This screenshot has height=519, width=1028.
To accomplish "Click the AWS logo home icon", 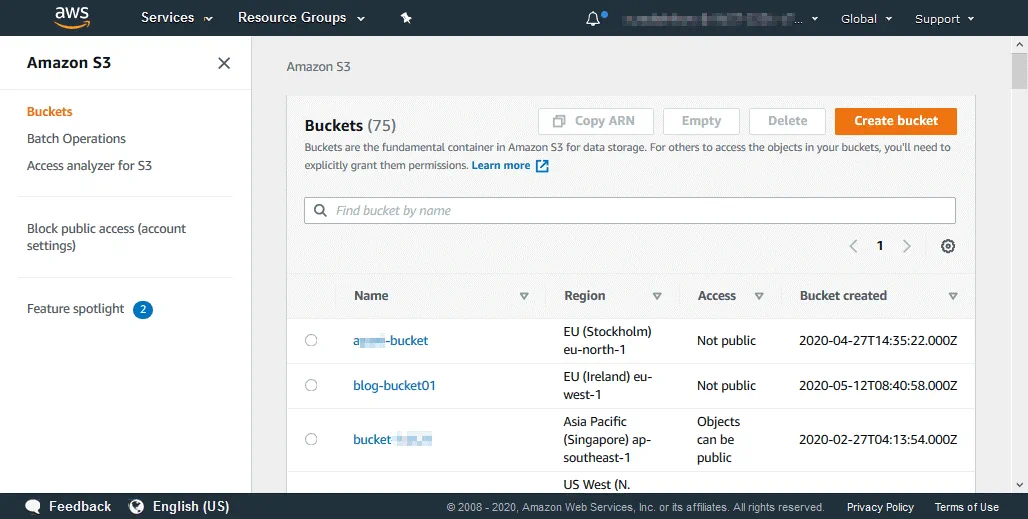I will [73, 17].
